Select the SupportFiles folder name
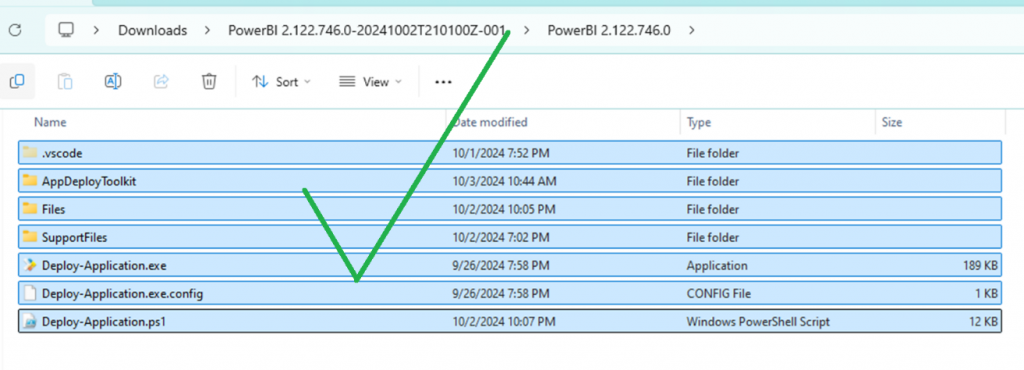The image size is (1024, 370). tap(74, 237)
